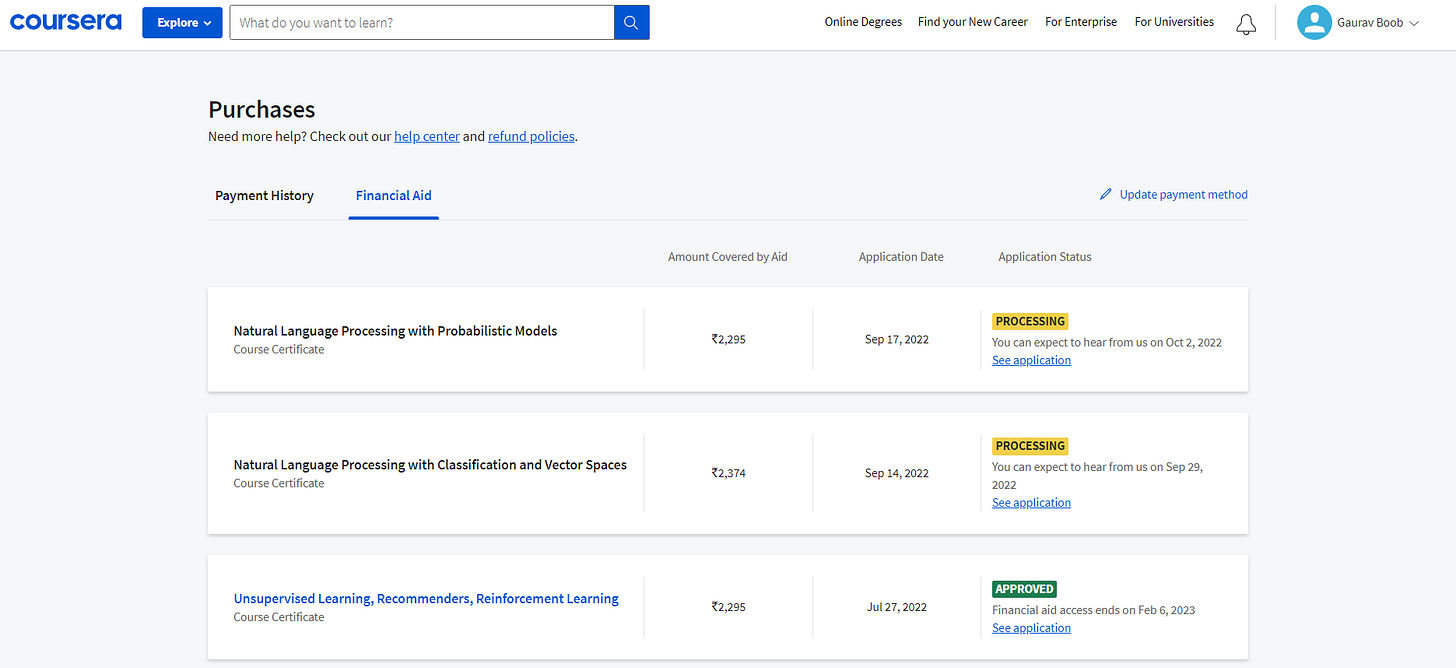The height and width of the screenshot is (668, 1456).
Task: Click Find your New Career
Action: pos(973,22)
